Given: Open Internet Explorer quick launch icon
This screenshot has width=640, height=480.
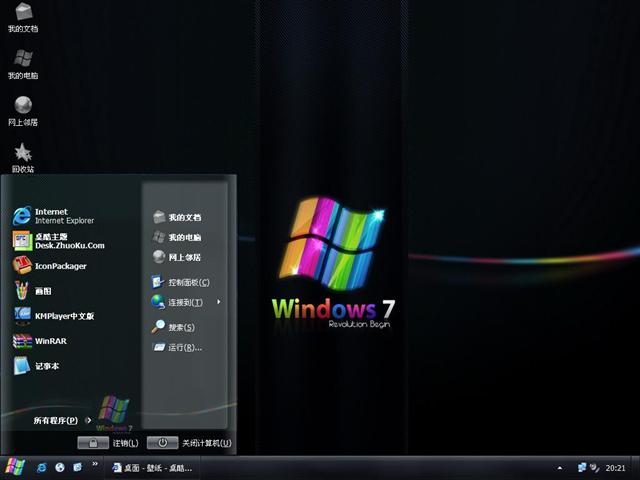Looking at the screenshot, I should 41,467.
